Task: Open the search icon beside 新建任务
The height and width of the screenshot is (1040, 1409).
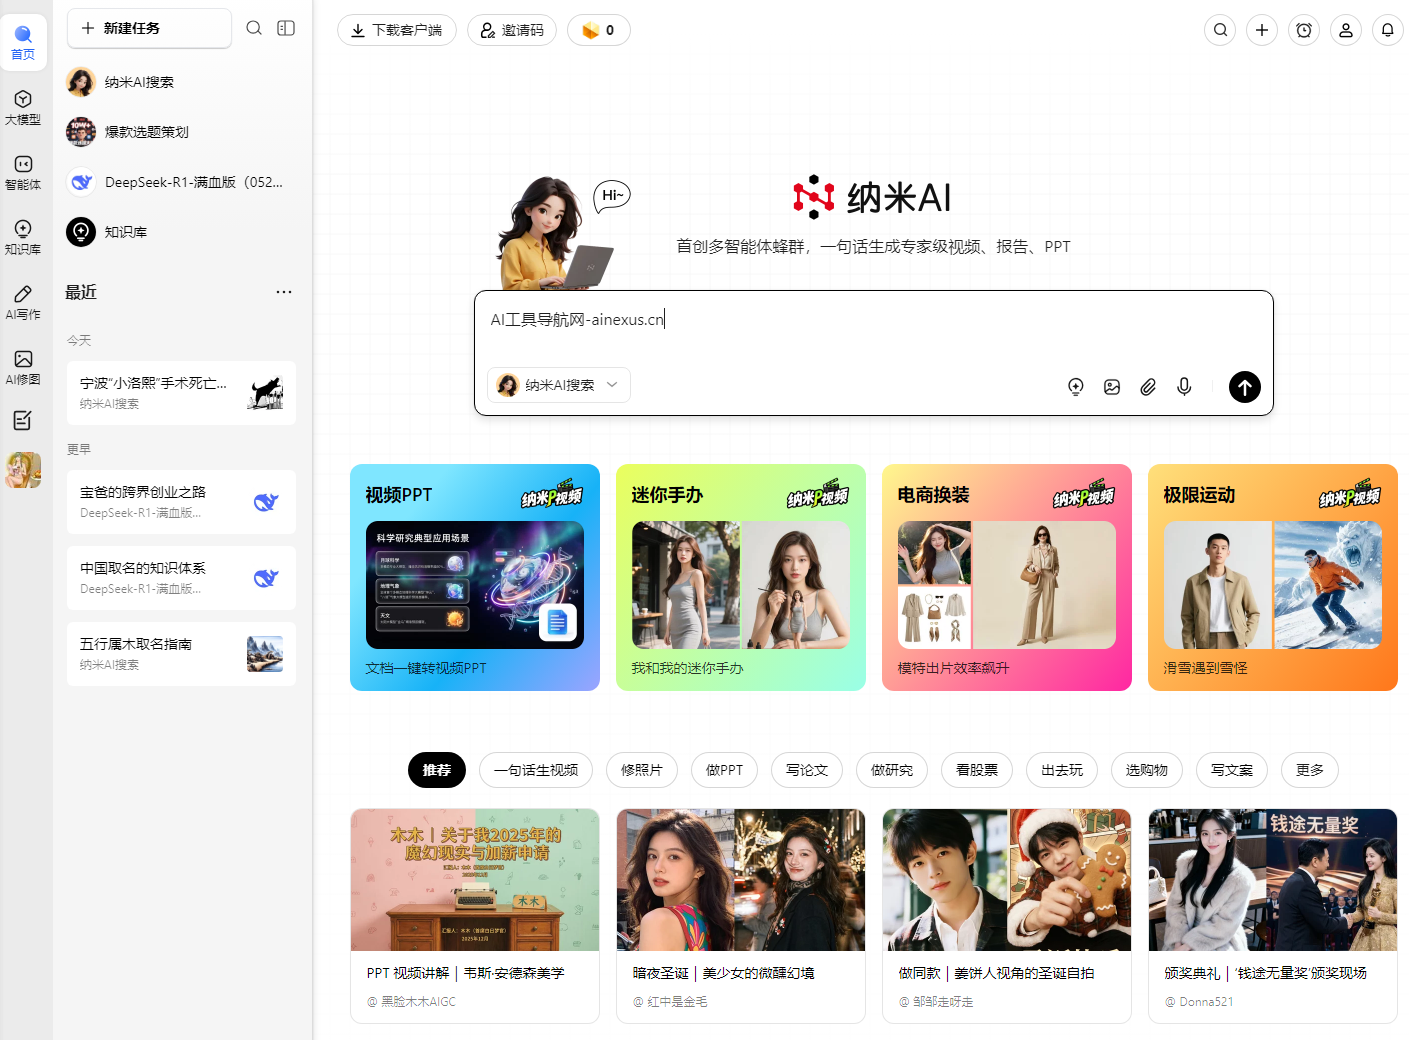Action: [254, 28]
